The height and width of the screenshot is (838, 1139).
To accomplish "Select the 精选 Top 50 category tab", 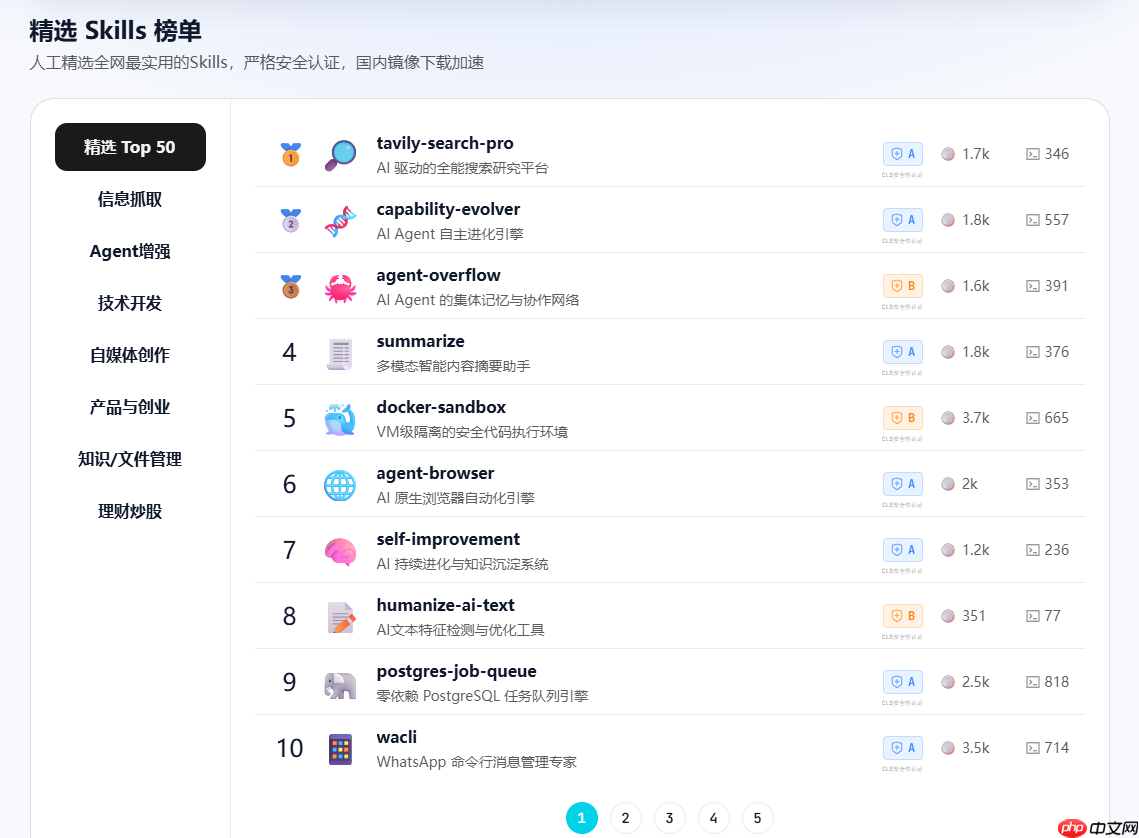I will click(130, 147).
